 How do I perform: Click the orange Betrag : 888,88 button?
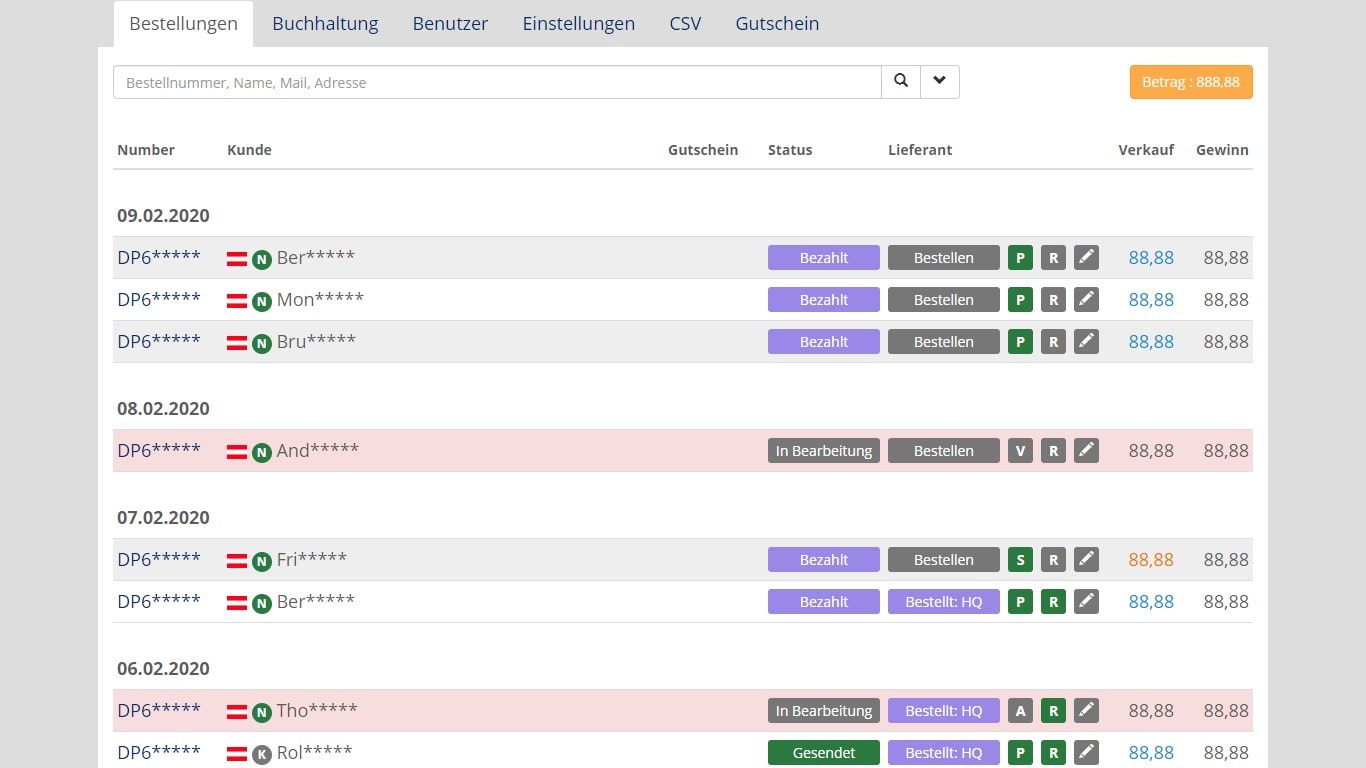pyautogui.click(x=1190, y=82)
